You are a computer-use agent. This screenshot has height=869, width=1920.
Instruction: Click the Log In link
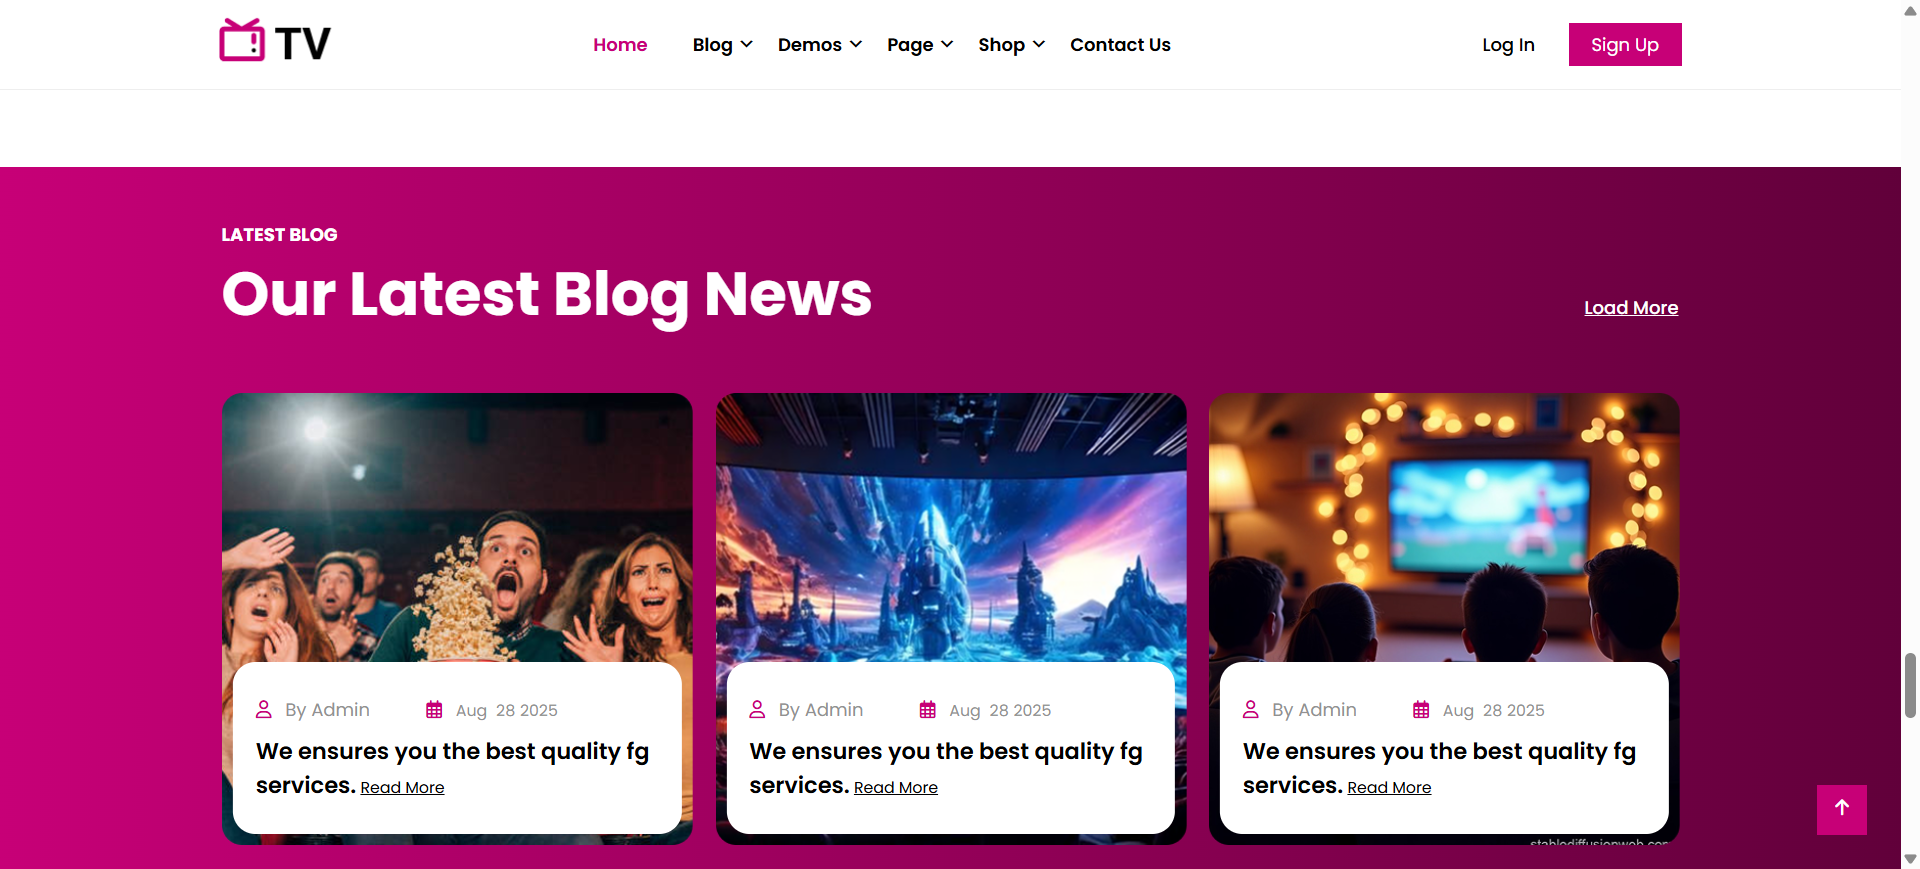point(1508,45)
